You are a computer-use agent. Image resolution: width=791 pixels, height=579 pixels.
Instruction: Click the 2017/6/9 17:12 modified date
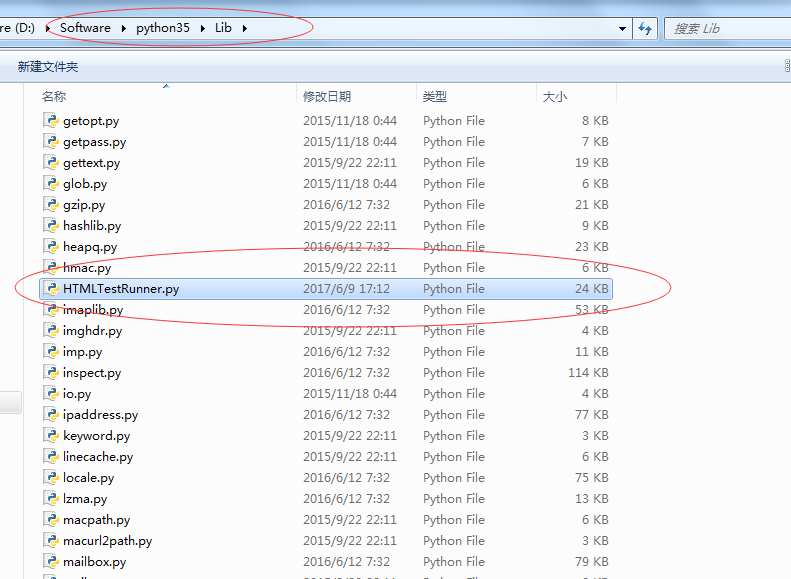click(x=346, y=288)
